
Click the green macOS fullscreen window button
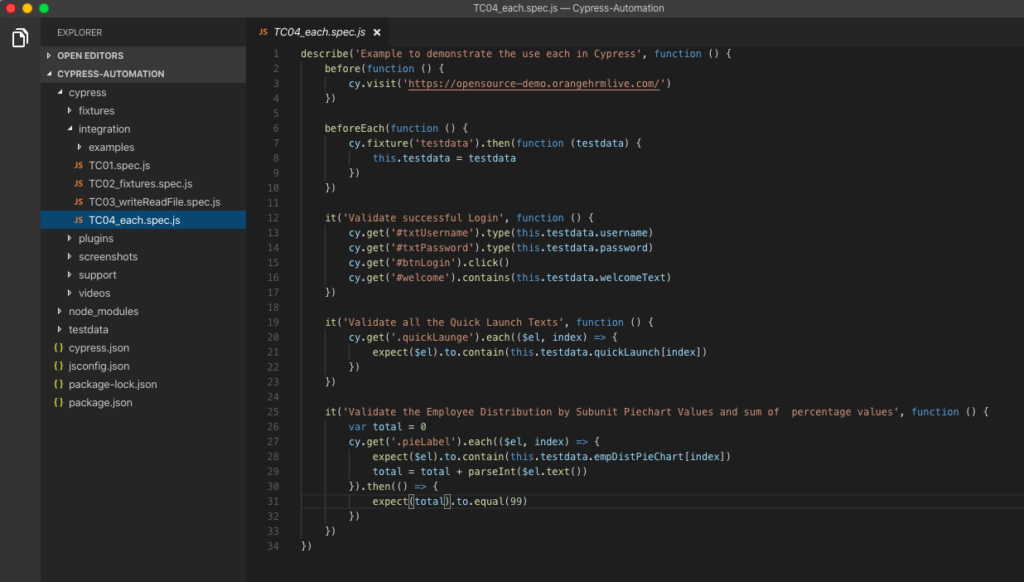tap(44, 8)
